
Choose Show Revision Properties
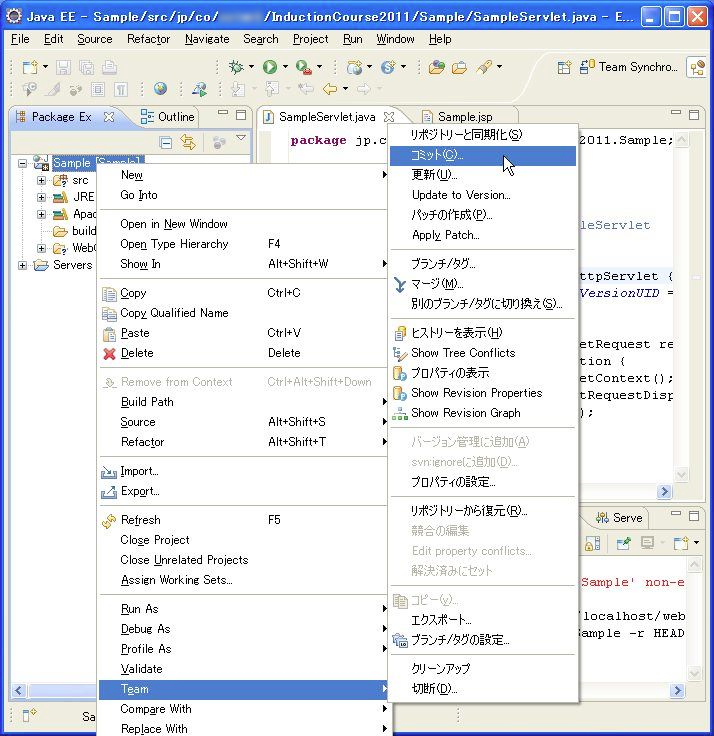point(483,393)
